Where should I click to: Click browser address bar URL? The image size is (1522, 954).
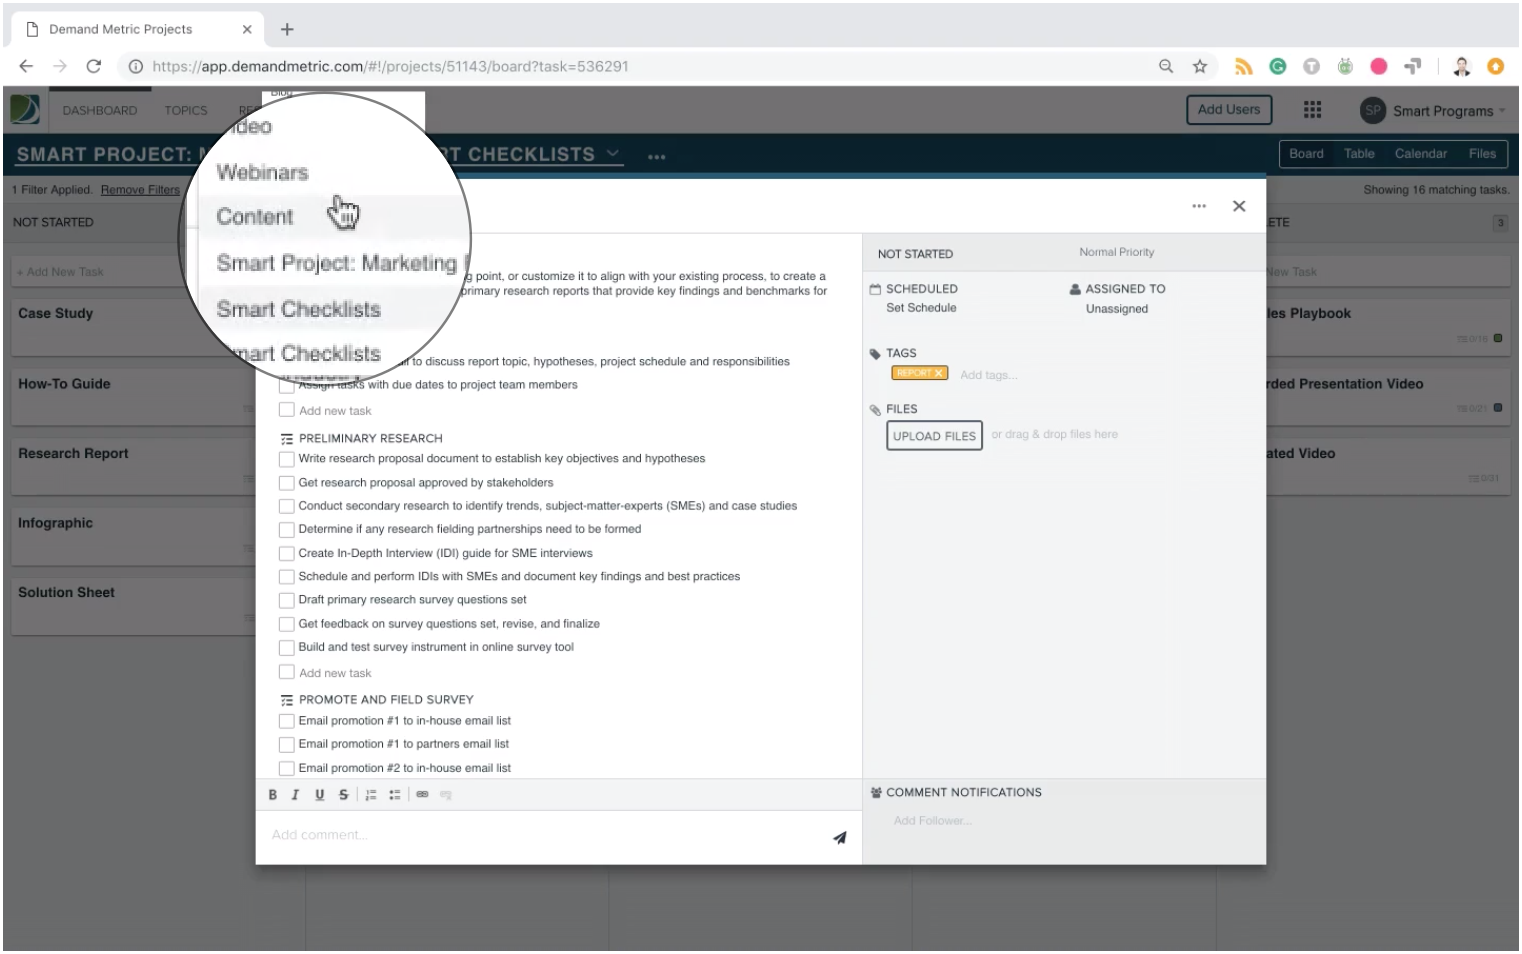pyautogui.click(x=390, y=66)
